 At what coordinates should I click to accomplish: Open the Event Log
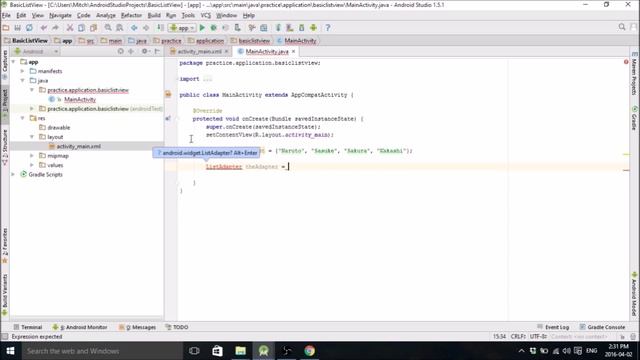(x=553, y=327)
